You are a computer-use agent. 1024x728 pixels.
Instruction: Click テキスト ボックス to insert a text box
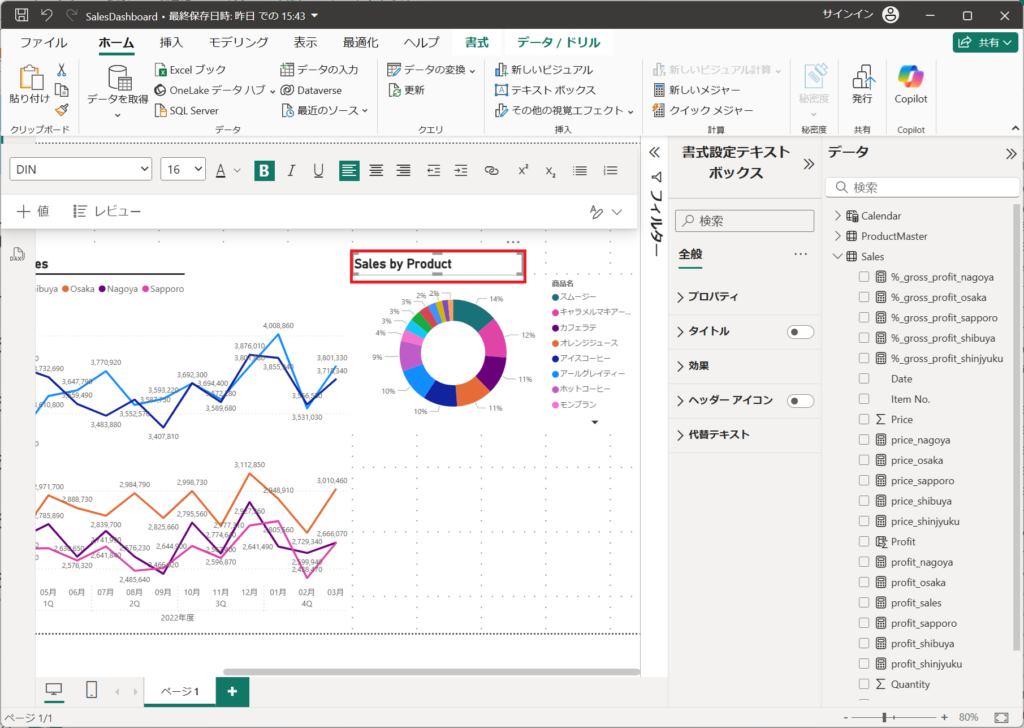[545, 90]
